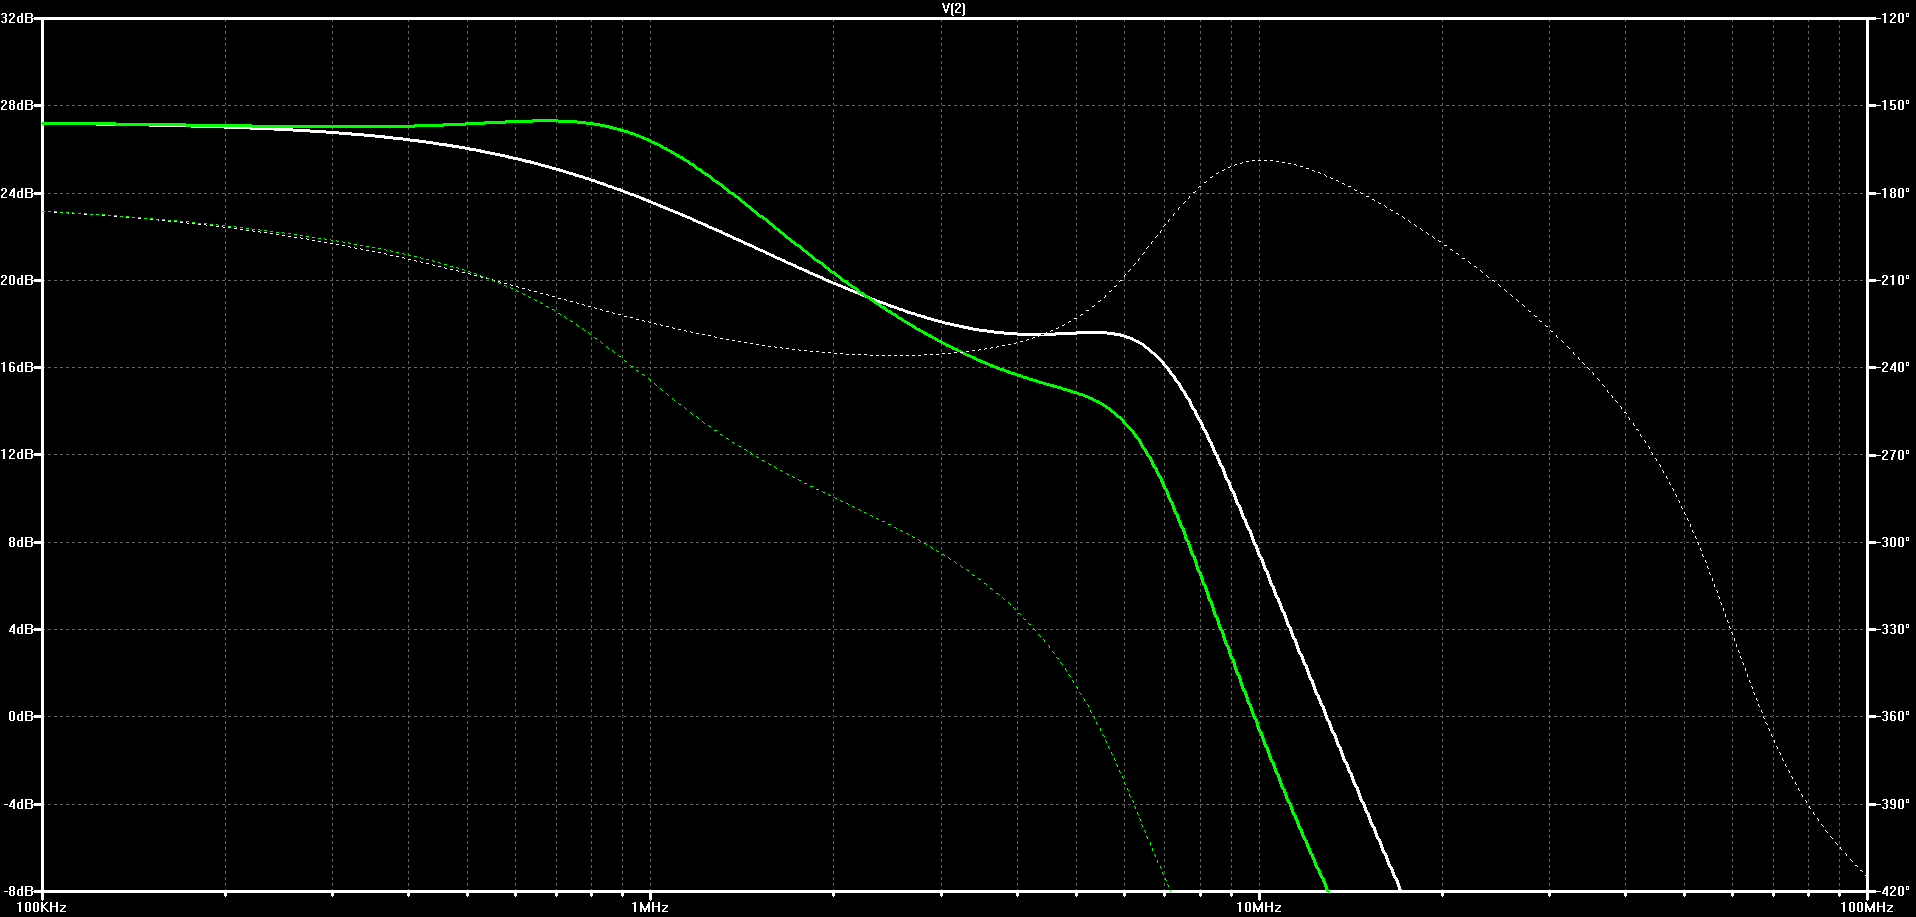Click the 28dB magnitude axis label
1916x917 pixels.
[17, 105]
